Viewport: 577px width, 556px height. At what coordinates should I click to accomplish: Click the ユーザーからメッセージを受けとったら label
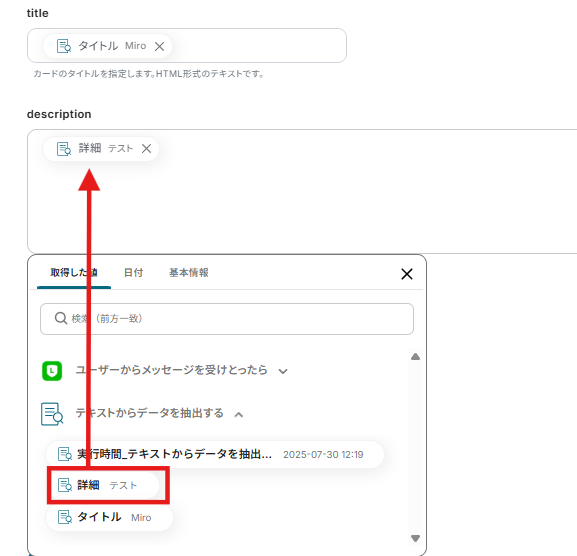[171, 370]
